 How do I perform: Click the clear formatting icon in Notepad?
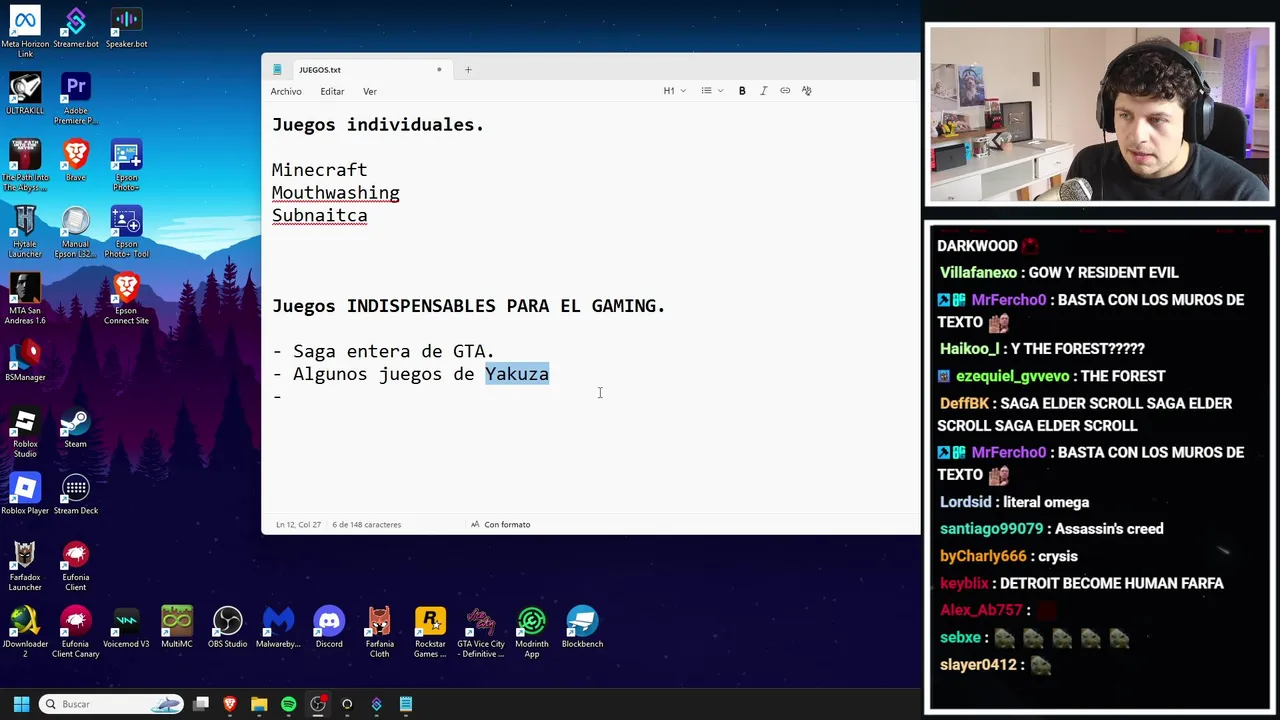tap(806, 91)
